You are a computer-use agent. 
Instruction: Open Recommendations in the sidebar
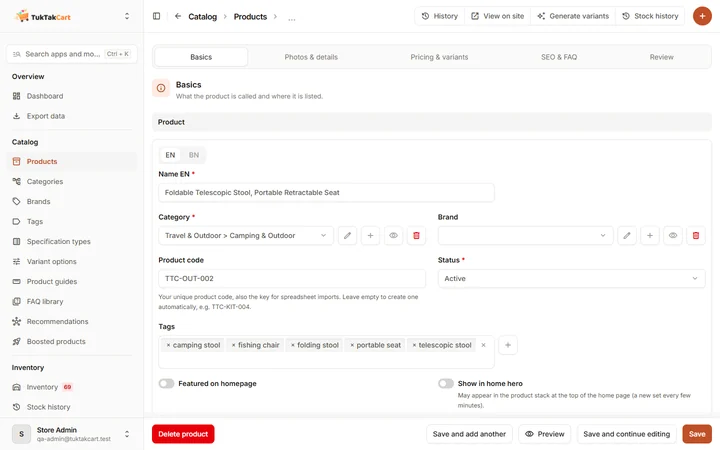(x=72, y=321)
